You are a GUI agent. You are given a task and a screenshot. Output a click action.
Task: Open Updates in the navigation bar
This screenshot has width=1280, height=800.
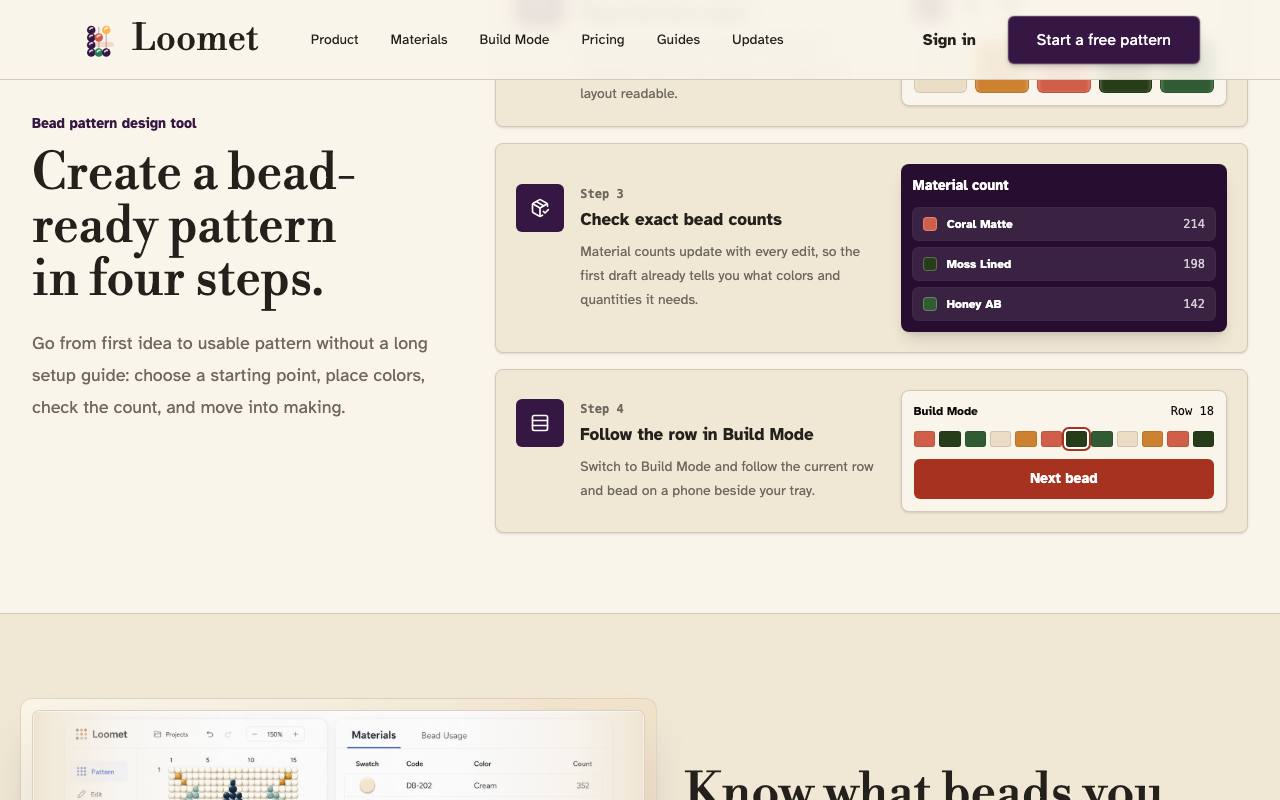pyautogui.click(x=758, y=40)
